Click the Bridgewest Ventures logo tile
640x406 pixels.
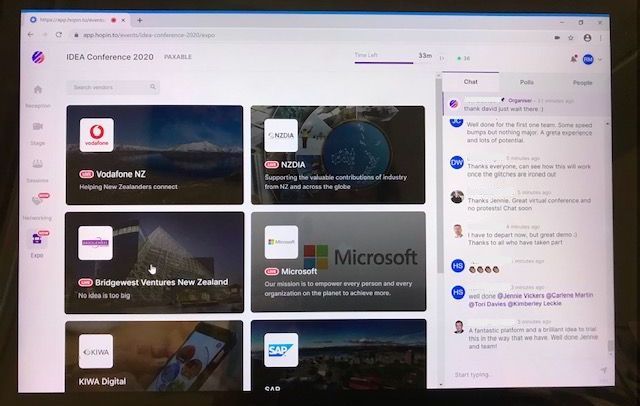tap(95, 243)
